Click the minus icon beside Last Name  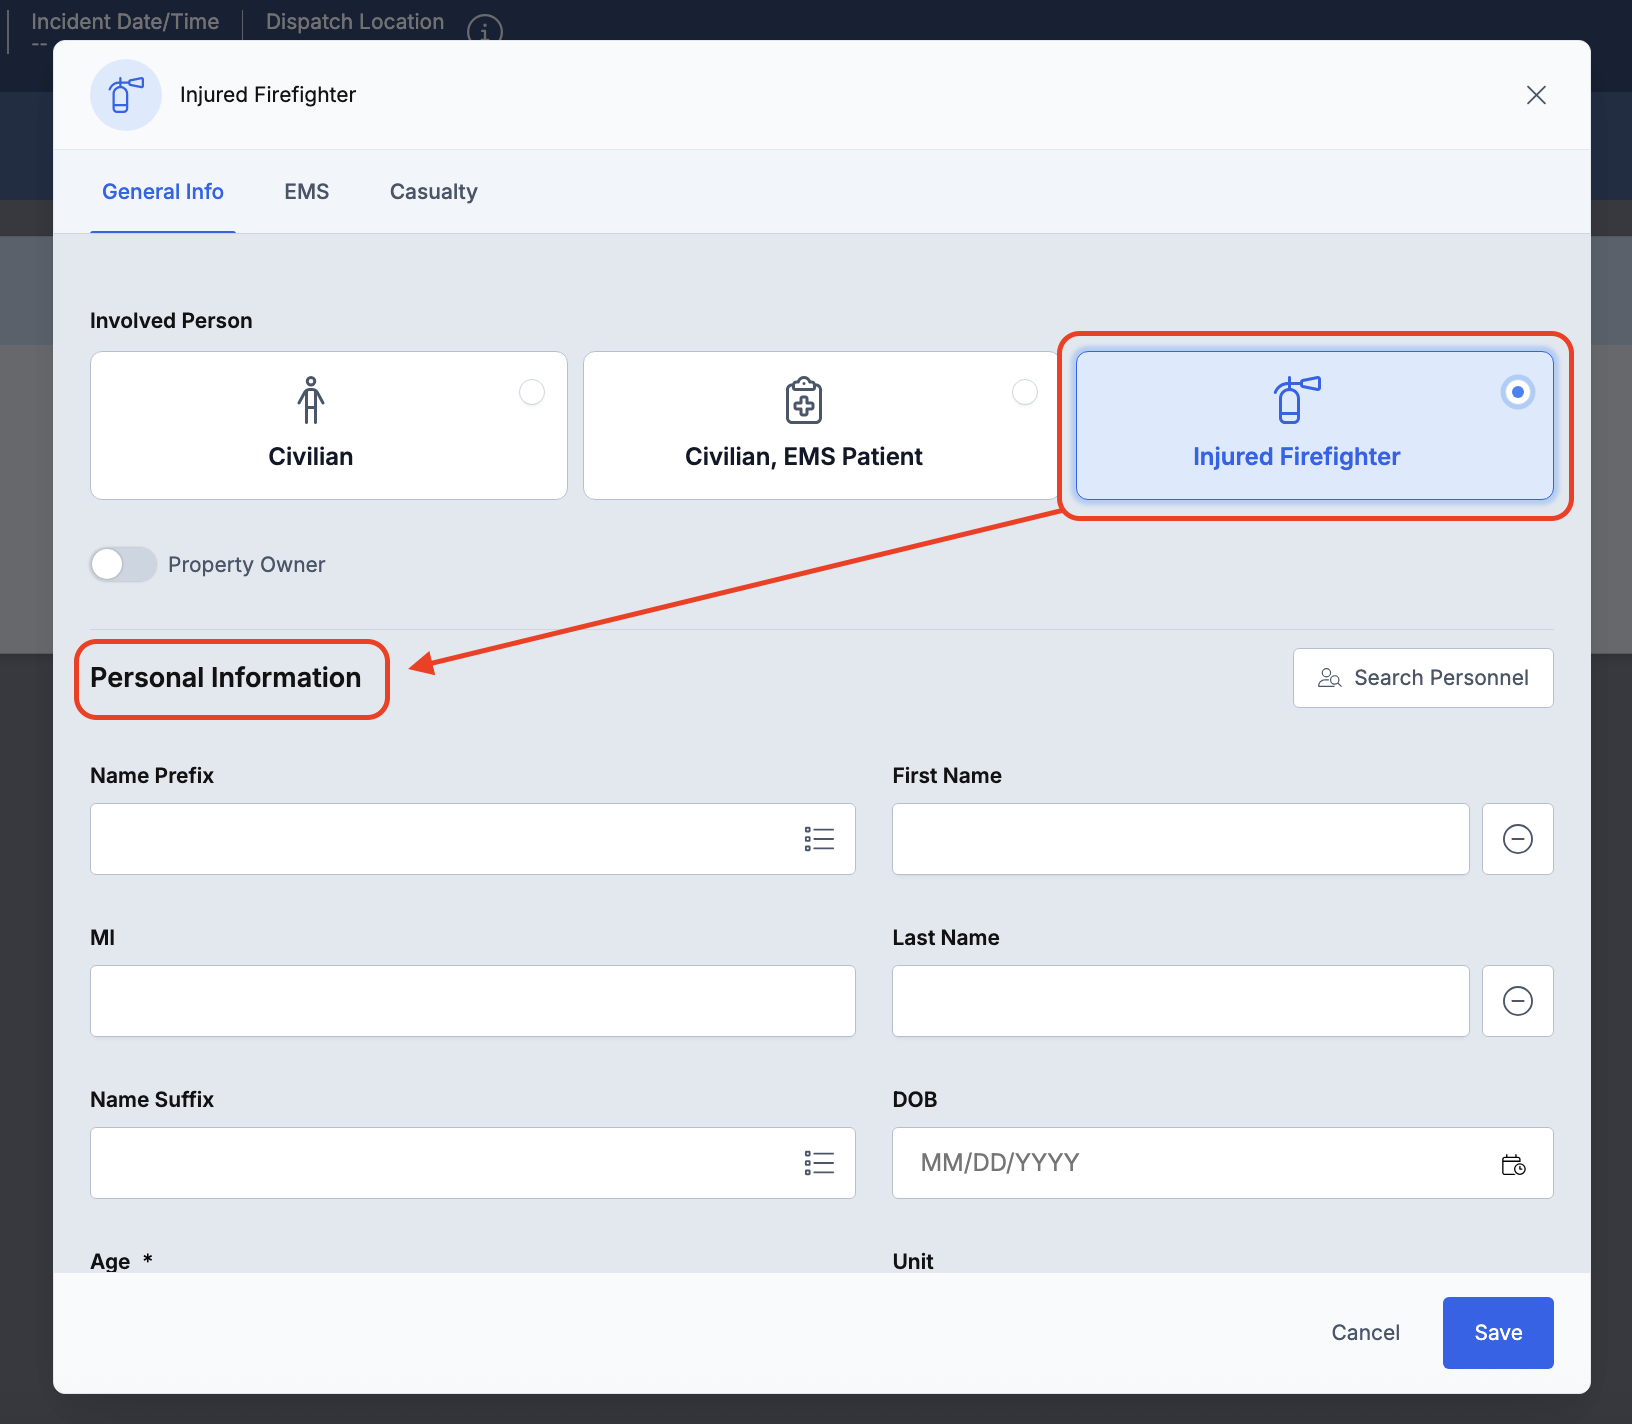[1517, 1001]
